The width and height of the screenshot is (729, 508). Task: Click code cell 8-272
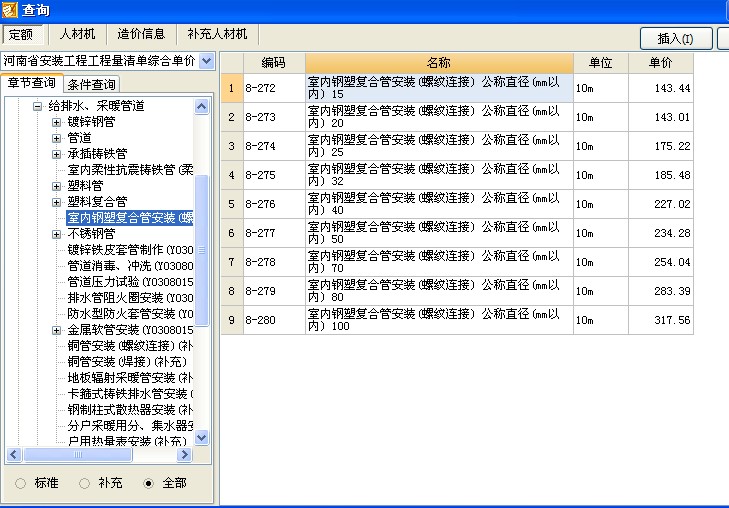tap(274, 88)
